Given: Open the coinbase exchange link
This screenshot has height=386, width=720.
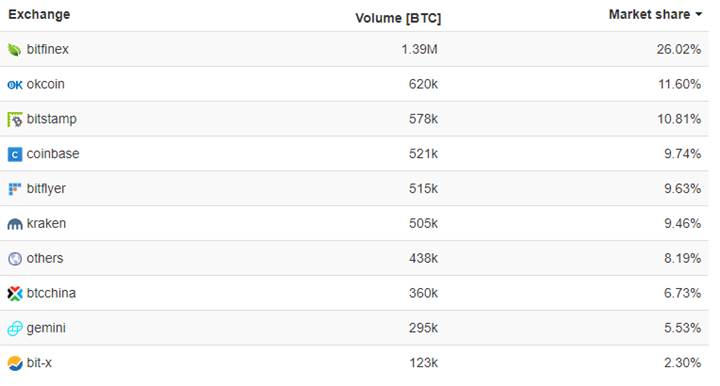Looking at the screenshot, I should coord(53,153).
